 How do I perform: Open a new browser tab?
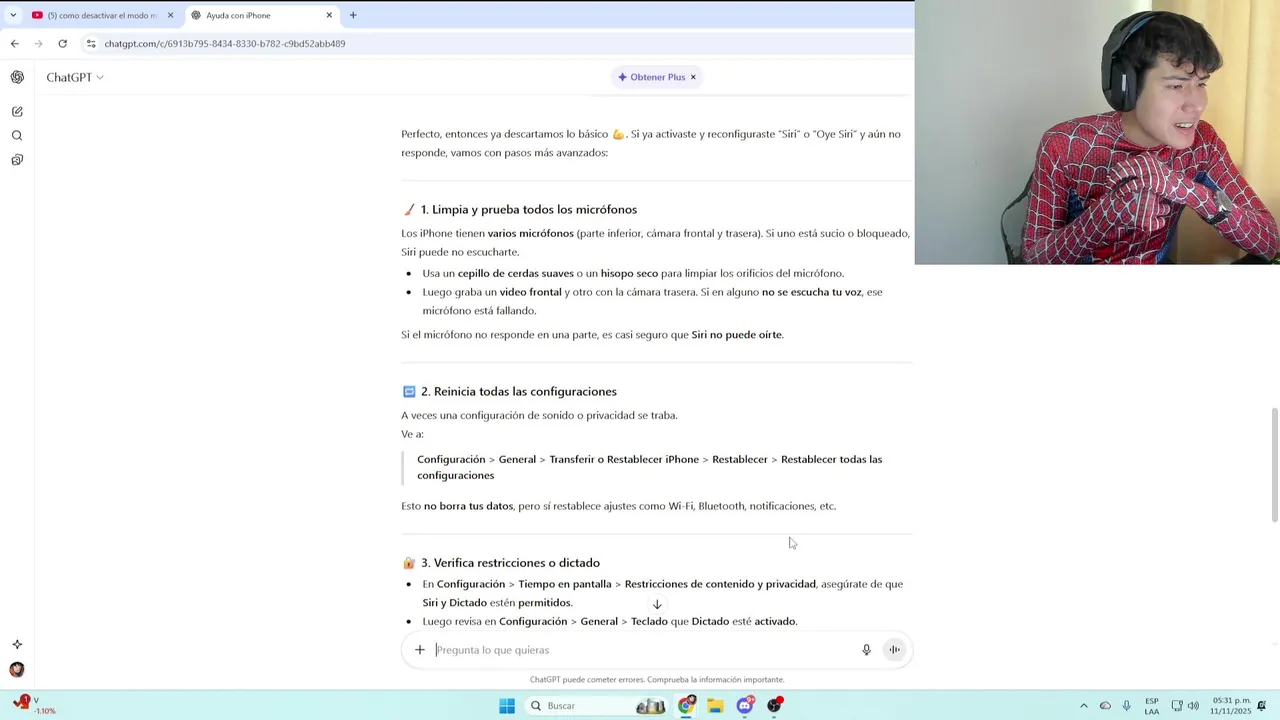(353, 15)
